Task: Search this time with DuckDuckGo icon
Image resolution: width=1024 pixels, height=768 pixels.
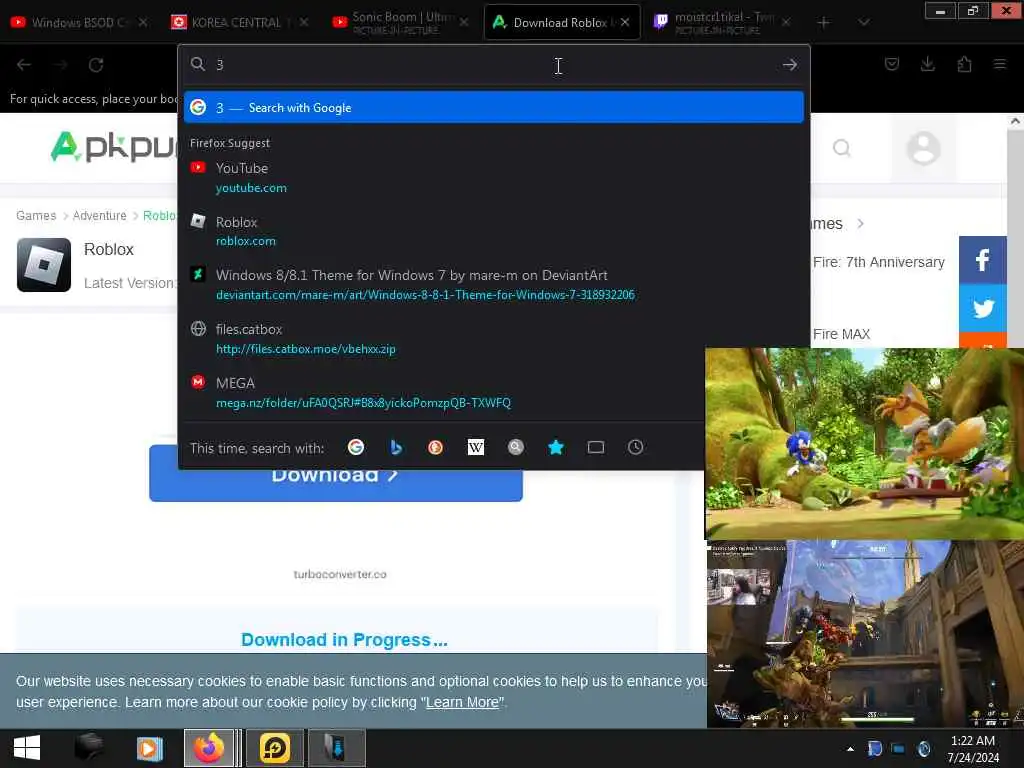Action: click(436, 447)
